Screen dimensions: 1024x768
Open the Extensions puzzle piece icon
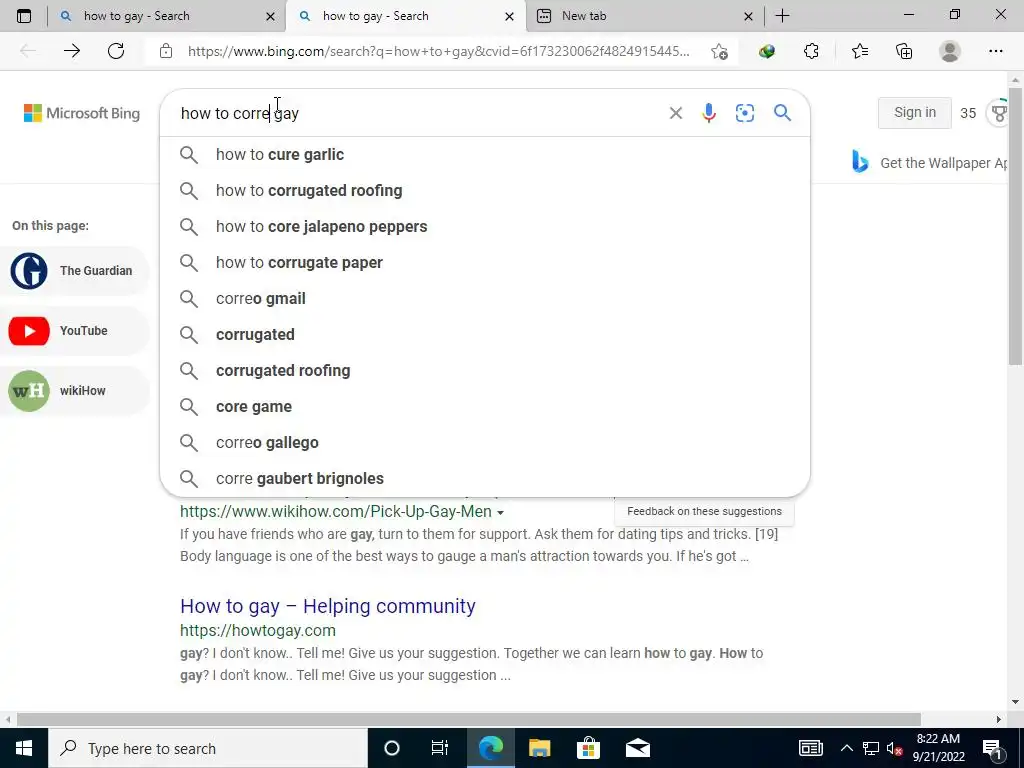pyautogui.click(x=811, y=51)
